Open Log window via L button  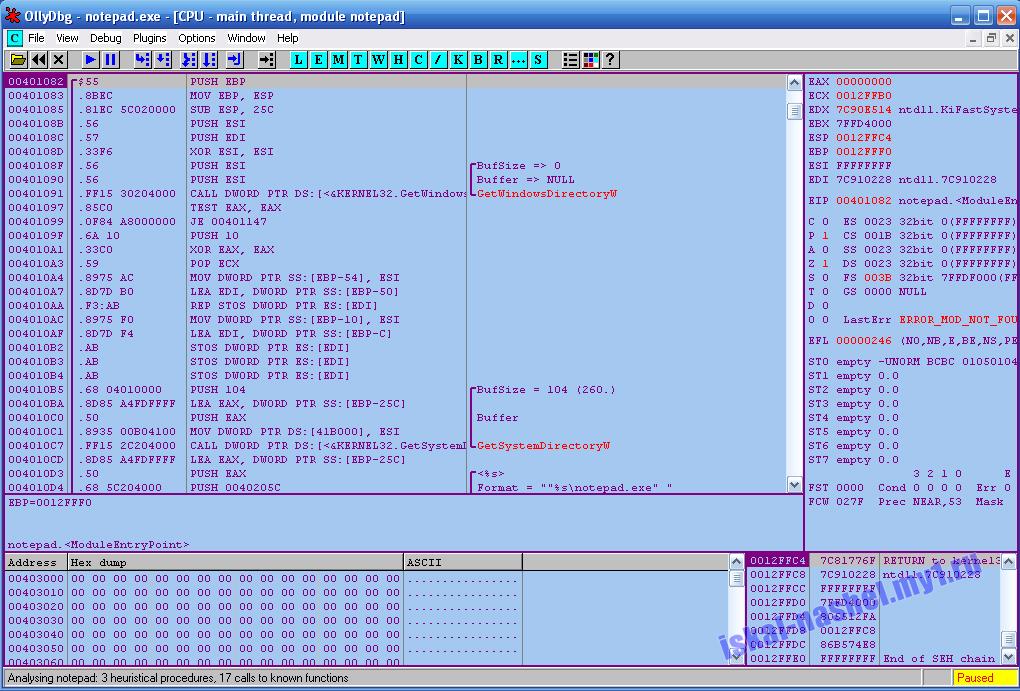(298, 60)
